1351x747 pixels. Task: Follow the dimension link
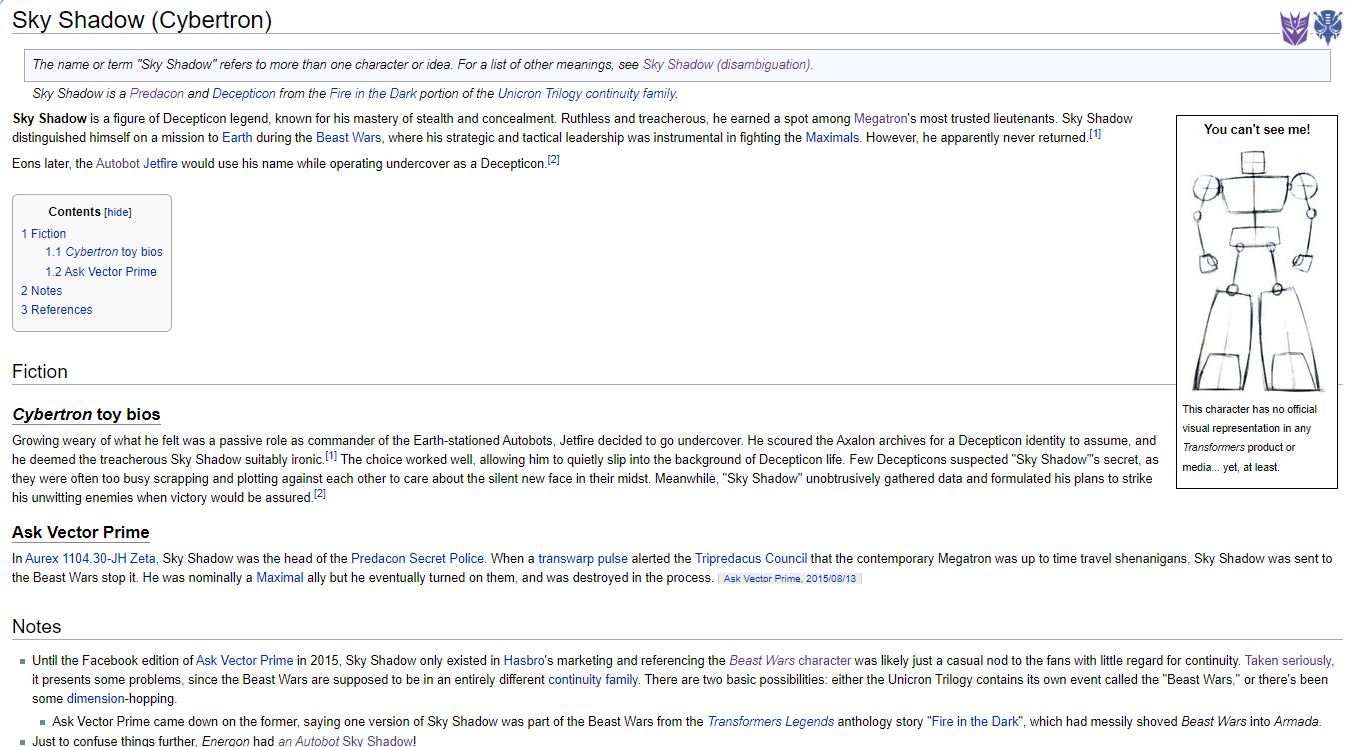95,698
